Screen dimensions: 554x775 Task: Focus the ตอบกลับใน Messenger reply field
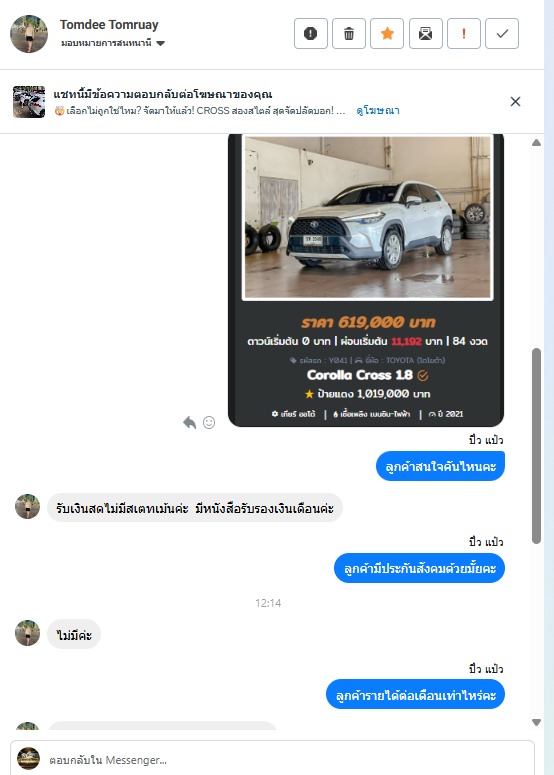pos(272,758)
